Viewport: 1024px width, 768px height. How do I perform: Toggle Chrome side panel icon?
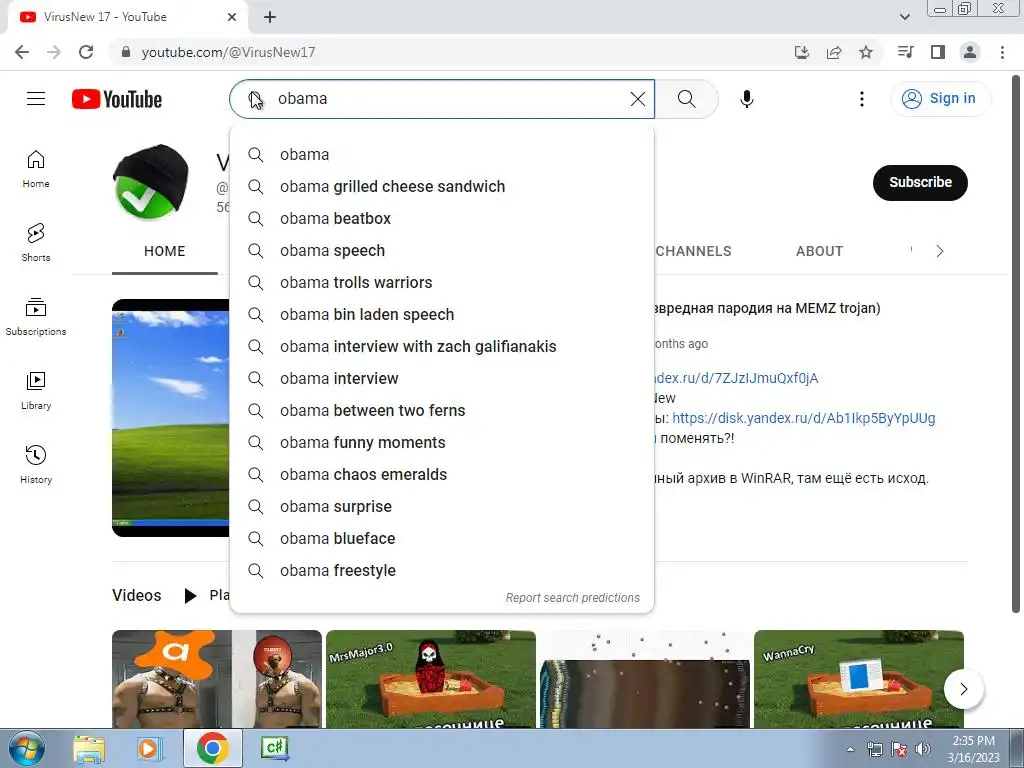[x=938, y=52]
